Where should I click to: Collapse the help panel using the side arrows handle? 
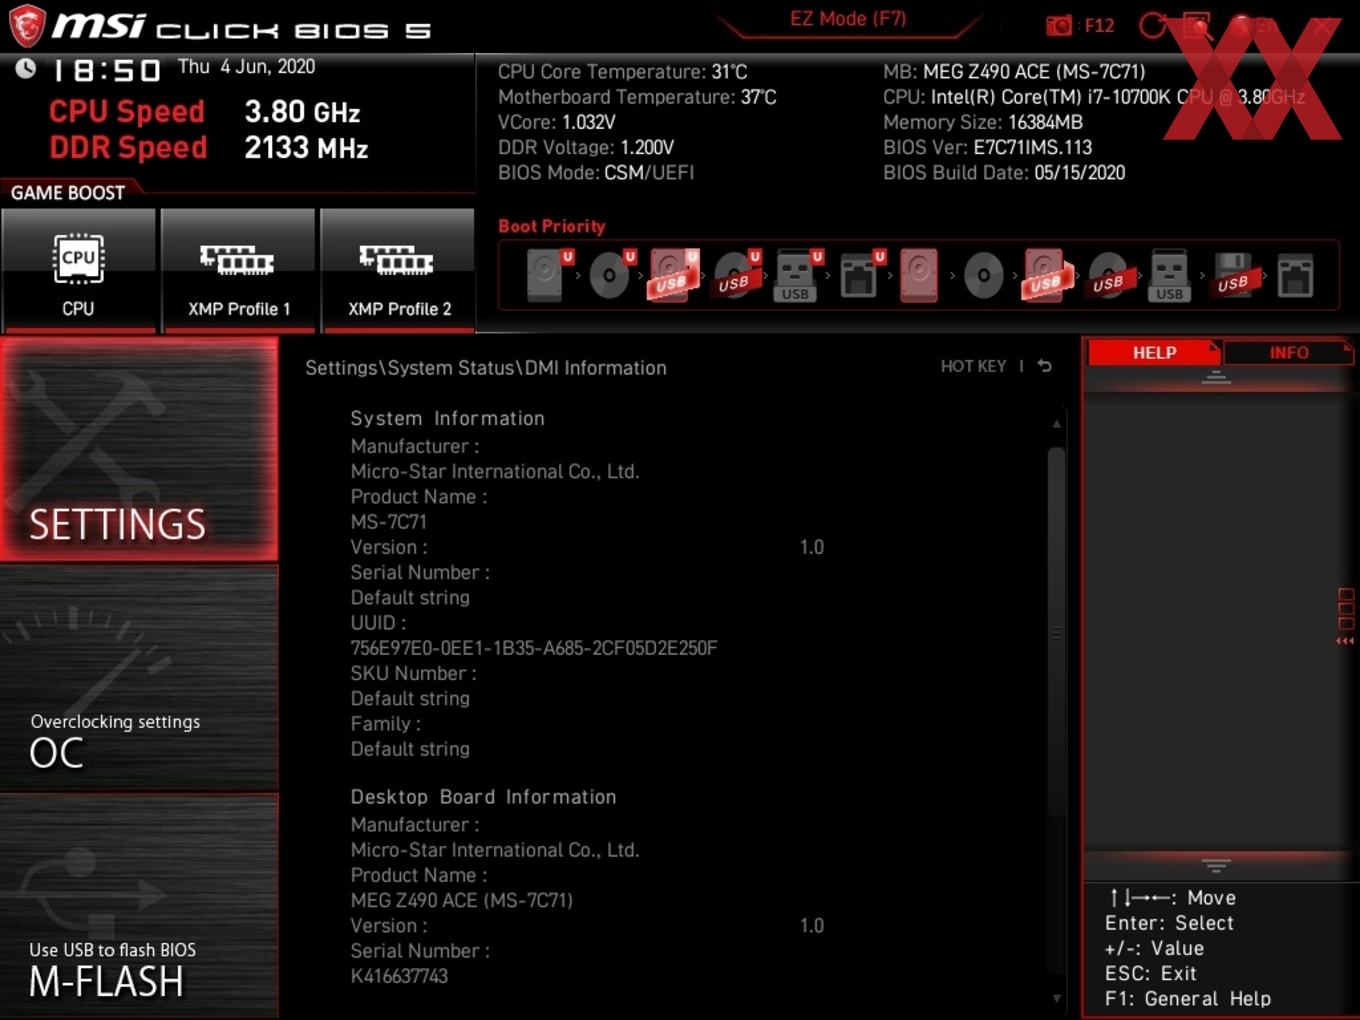pyautogui.click(x=1345, y=617)
